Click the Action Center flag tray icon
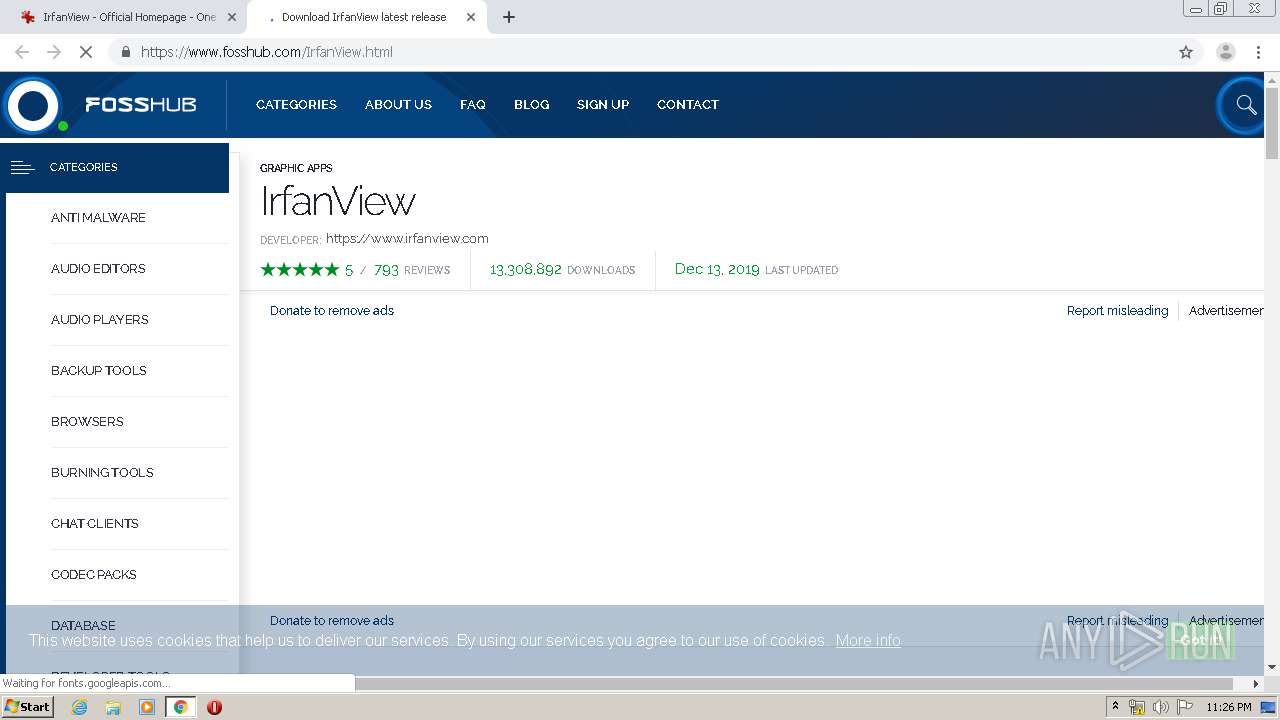Image resolution: width=1280 pixels, height=720 pixels. (x=1185, y=707)
